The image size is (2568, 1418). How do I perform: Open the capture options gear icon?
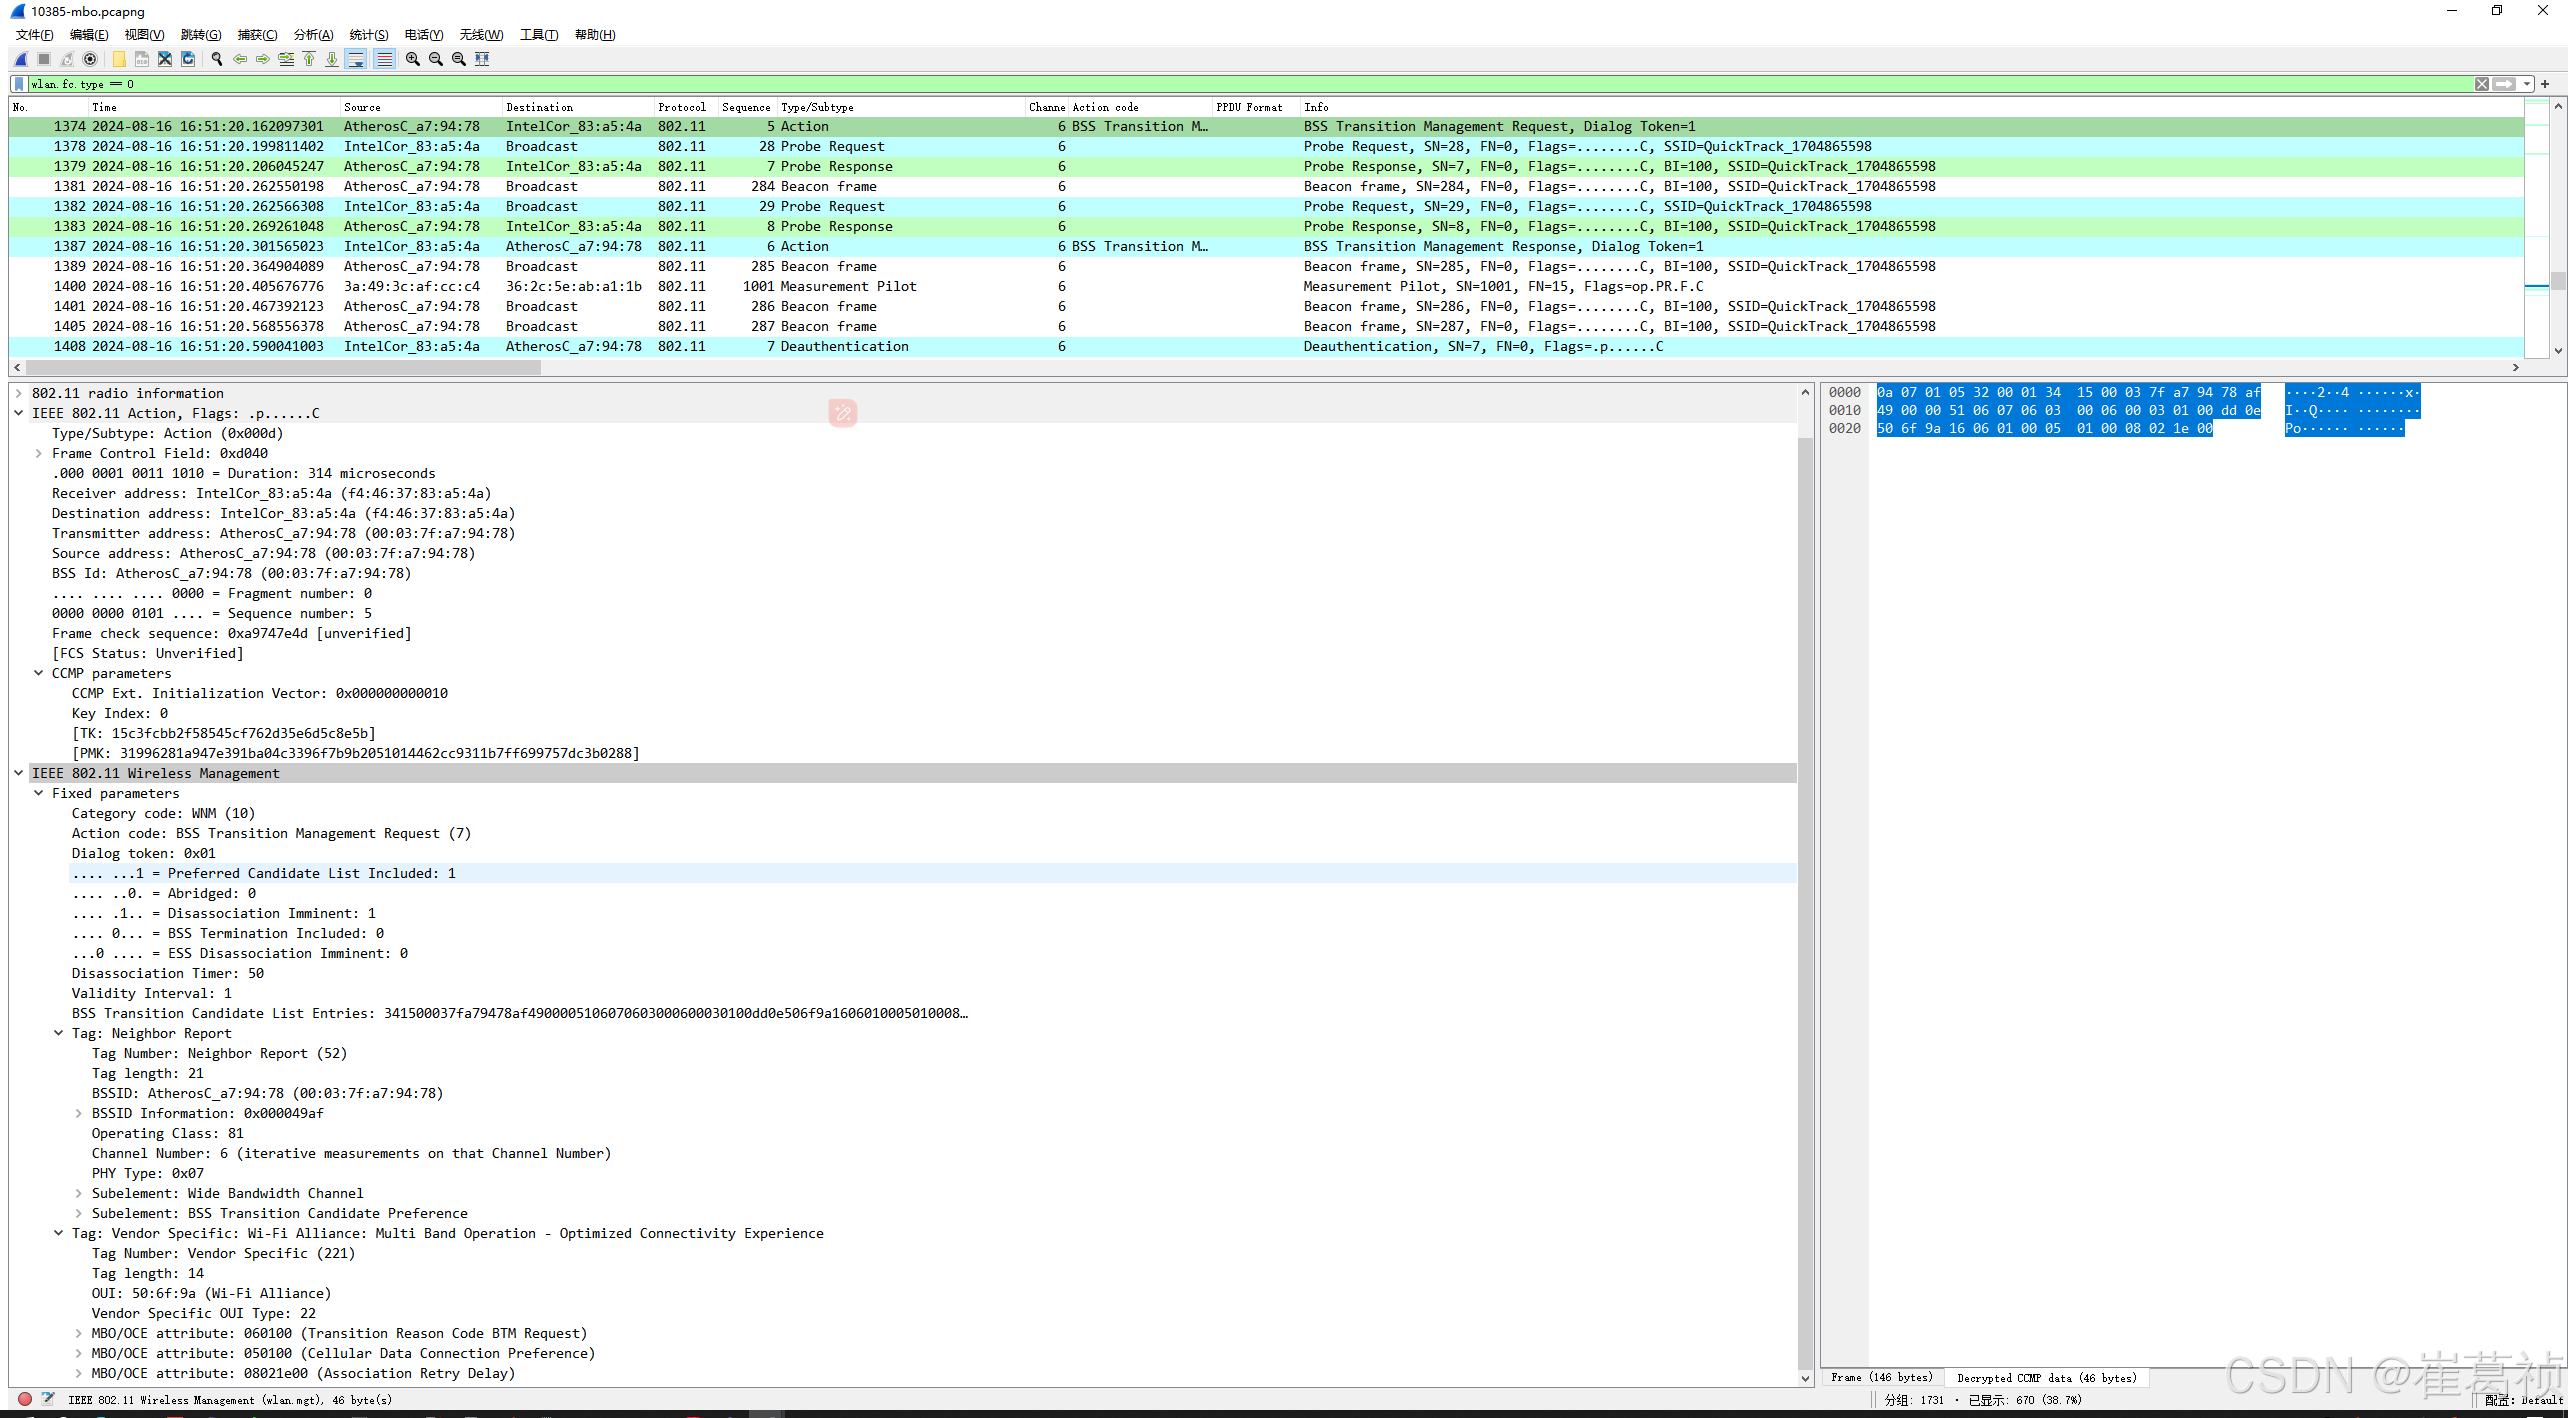click(90, 59)
